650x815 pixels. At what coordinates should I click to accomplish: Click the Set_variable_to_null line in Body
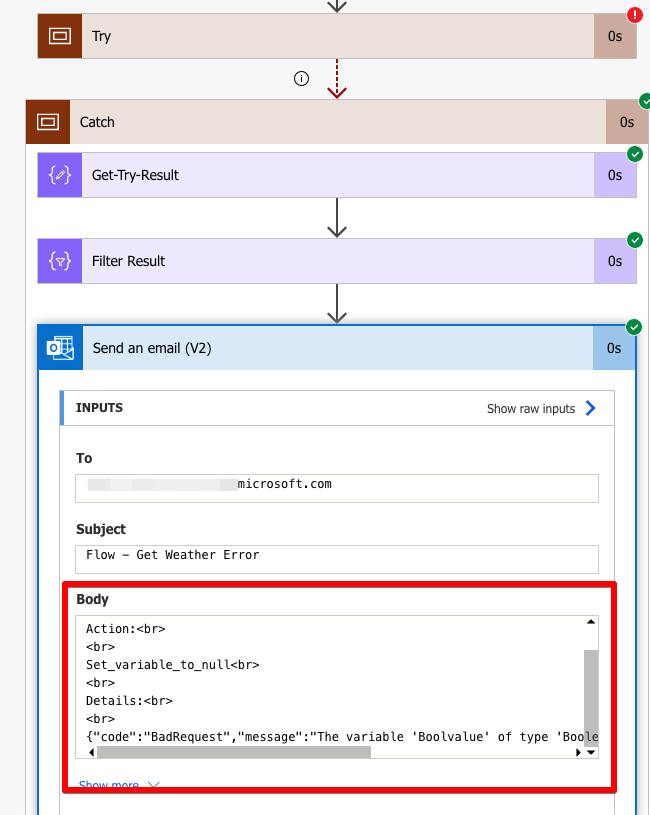click(173, 665)
